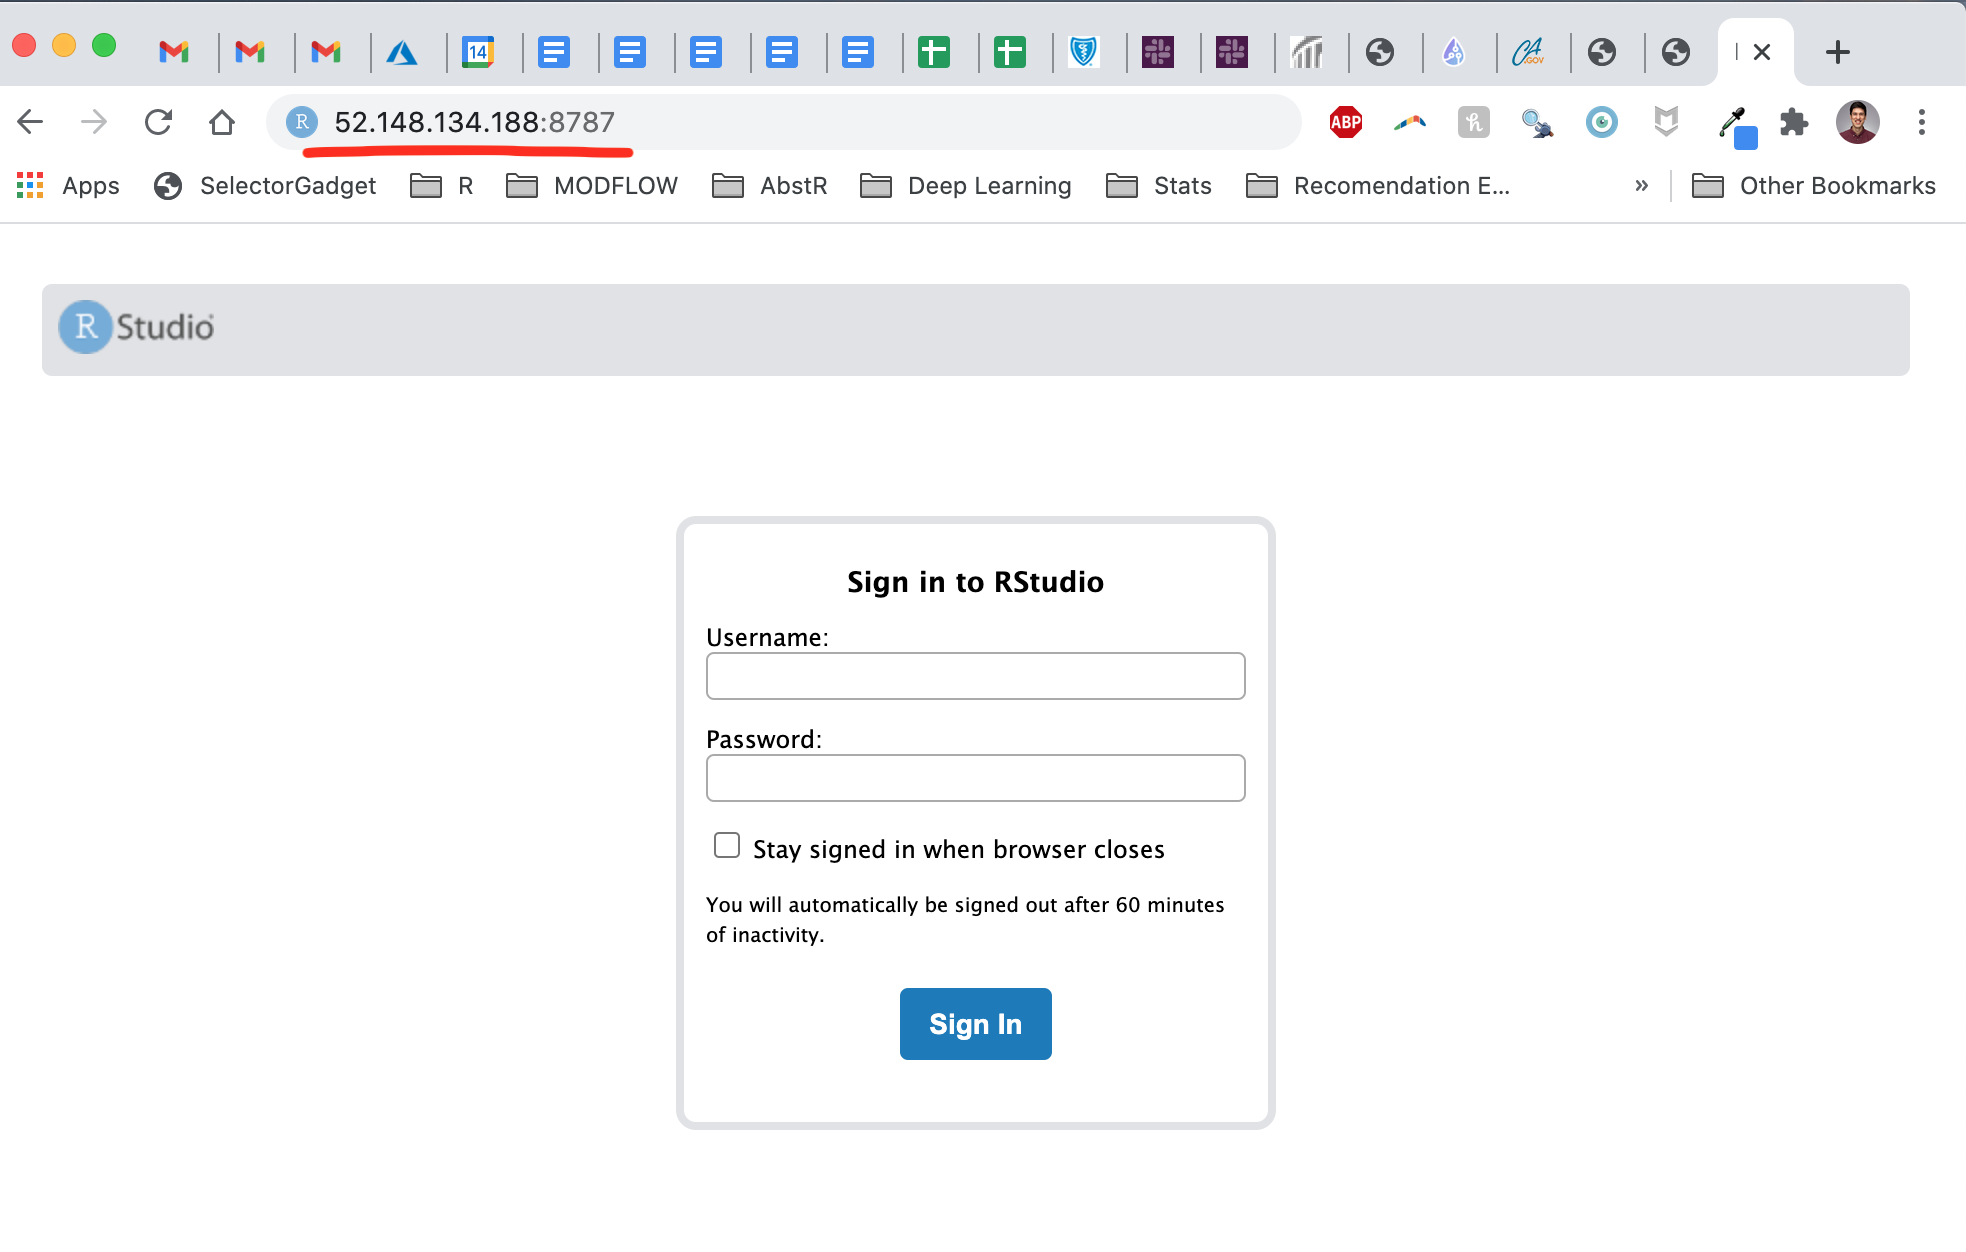Open the Apps bookmark shortcut
1966x1252 pixels.
click(68, 186)
